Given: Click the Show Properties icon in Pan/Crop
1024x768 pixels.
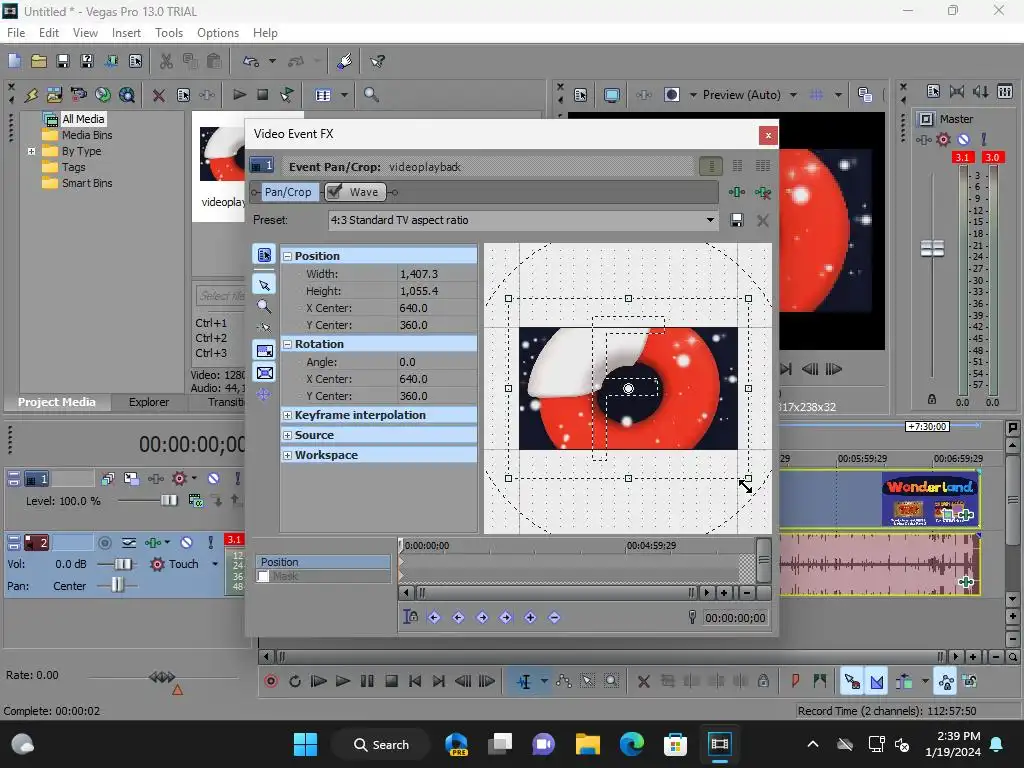Looking at the screenshot, I should 264,255.
